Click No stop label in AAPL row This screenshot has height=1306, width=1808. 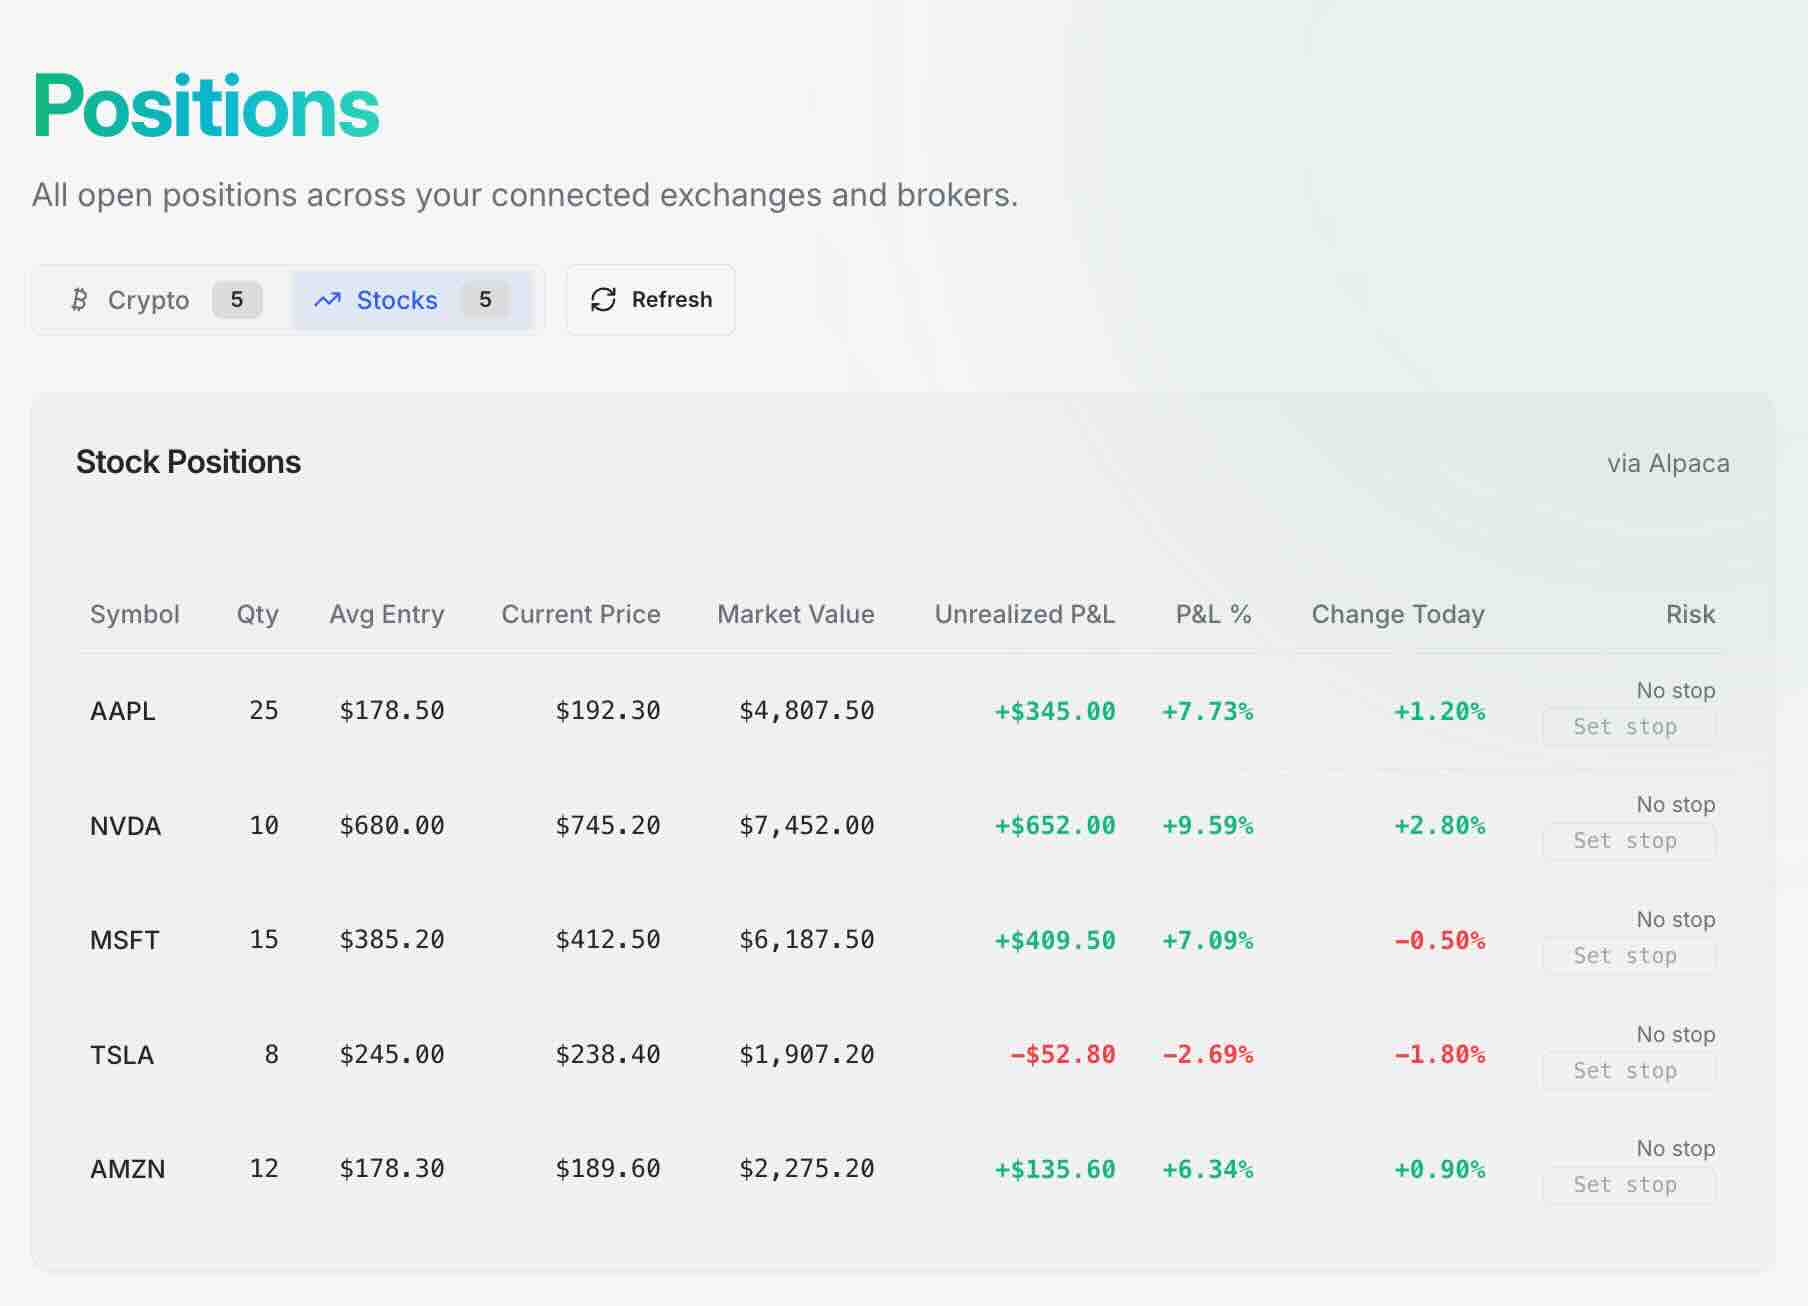coord(1676,691)
